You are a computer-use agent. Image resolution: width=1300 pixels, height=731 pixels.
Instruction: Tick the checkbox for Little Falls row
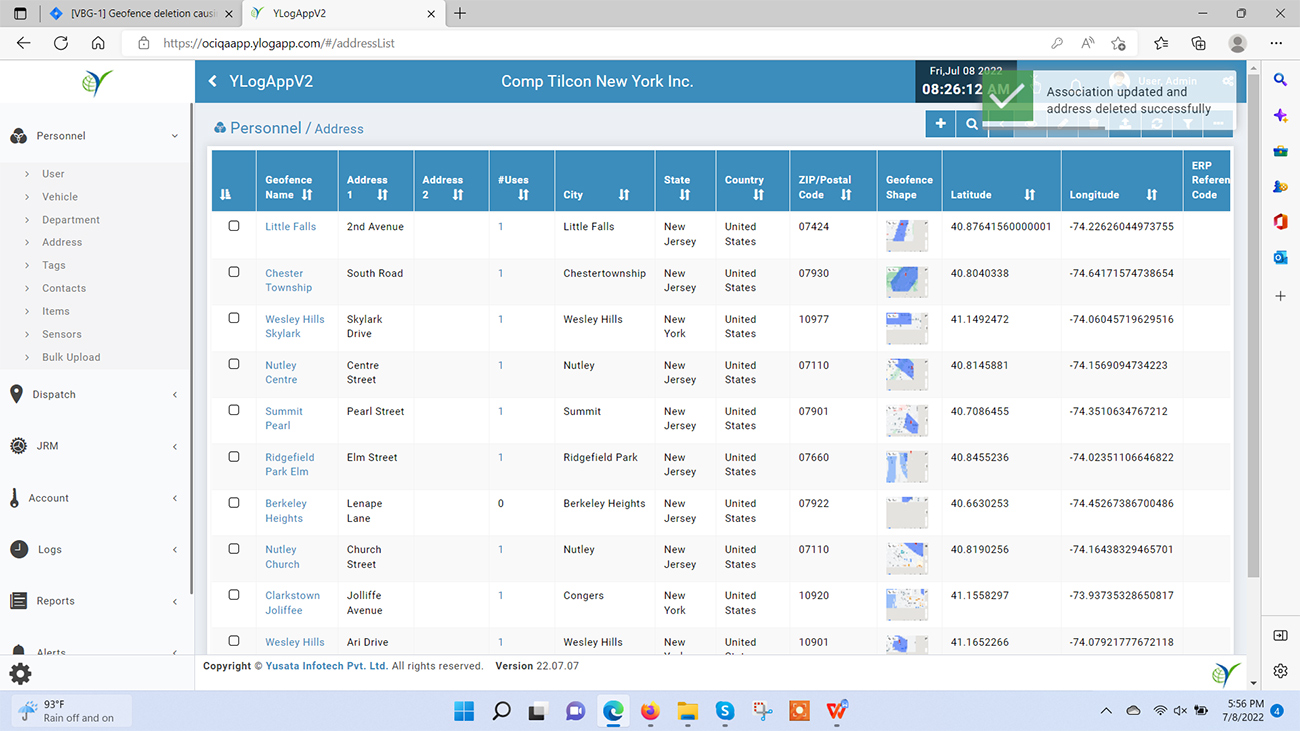[x=234, y=226]
